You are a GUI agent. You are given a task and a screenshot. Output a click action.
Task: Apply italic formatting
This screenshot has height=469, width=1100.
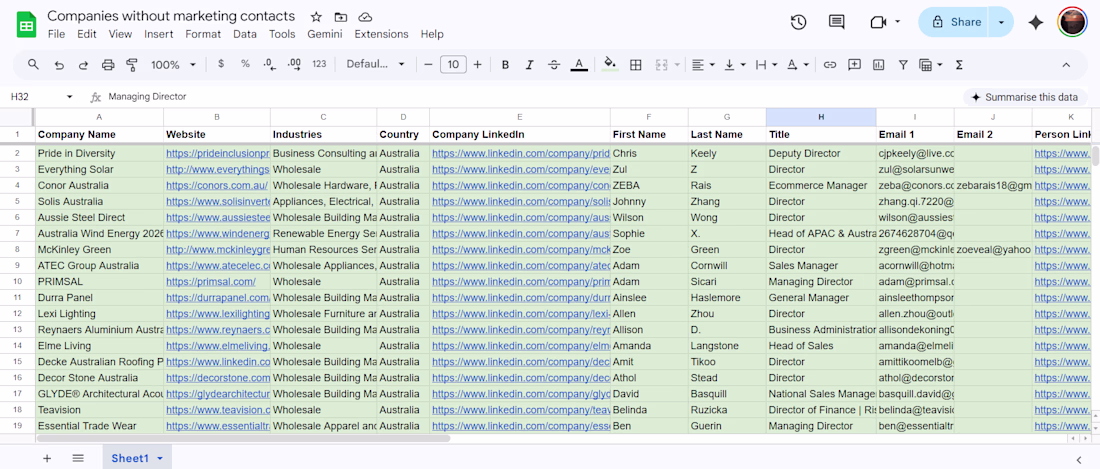click(x=530, y=64)
